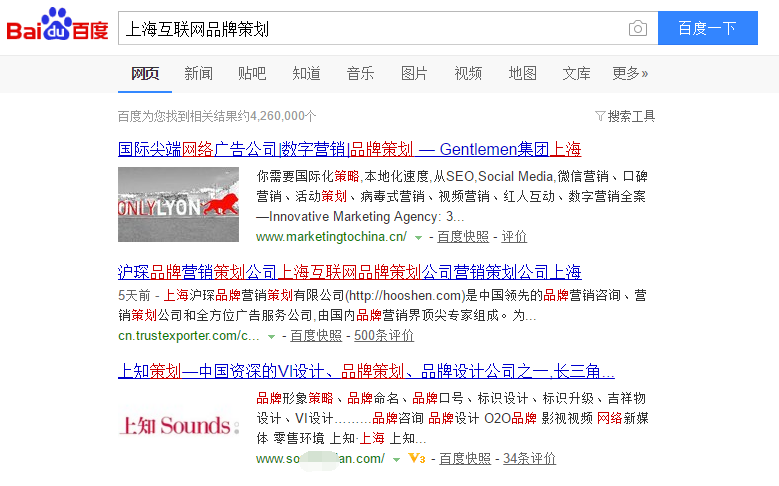This screenshot has height=486, width=779.
Task: Switch to the 图片 tab
Action: click(414, 74)
